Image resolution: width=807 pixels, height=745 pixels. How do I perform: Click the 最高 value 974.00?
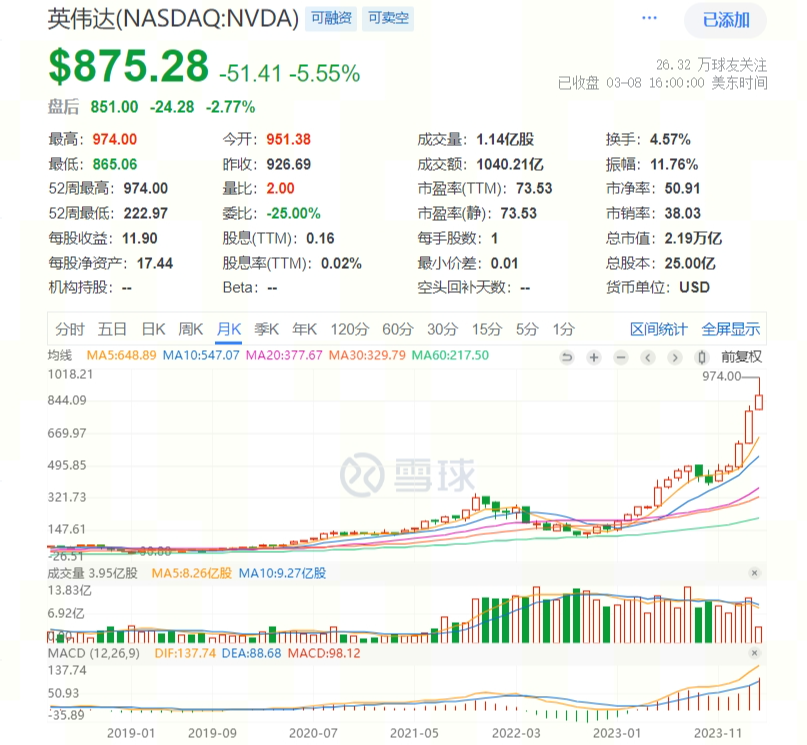tap(115, 139)
